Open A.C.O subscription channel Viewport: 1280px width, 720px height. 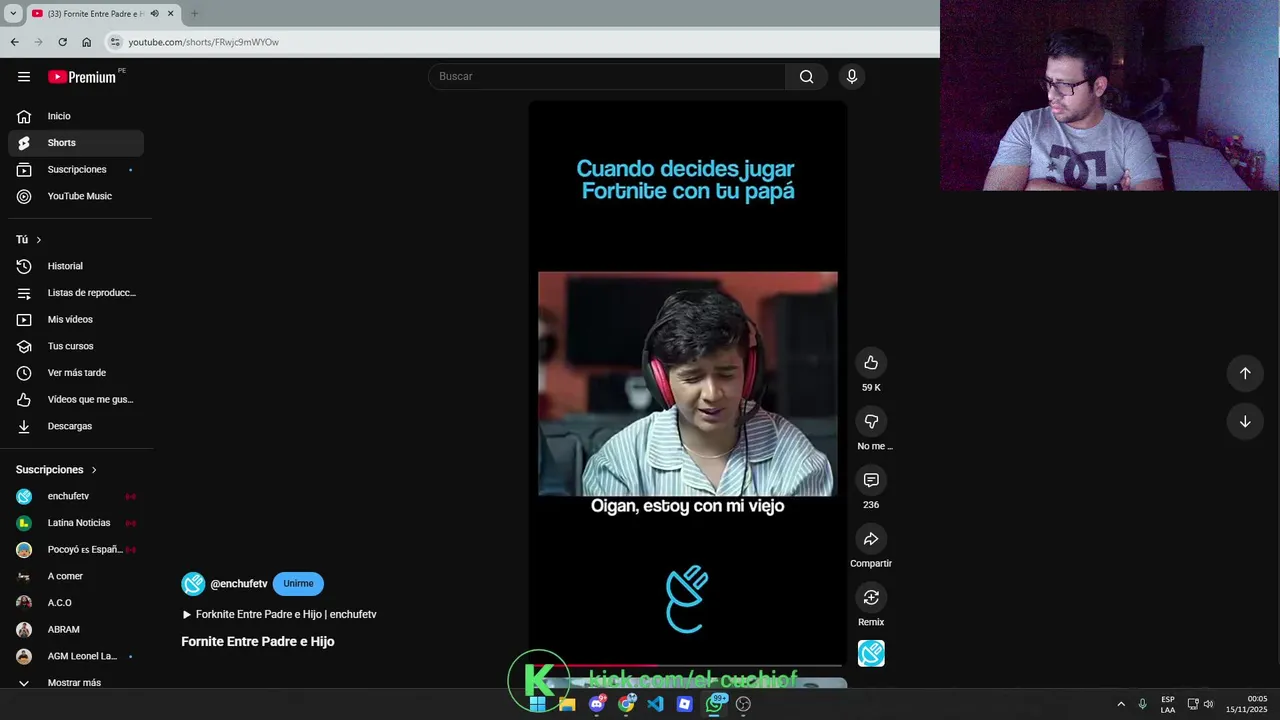[x=76, y=603]
